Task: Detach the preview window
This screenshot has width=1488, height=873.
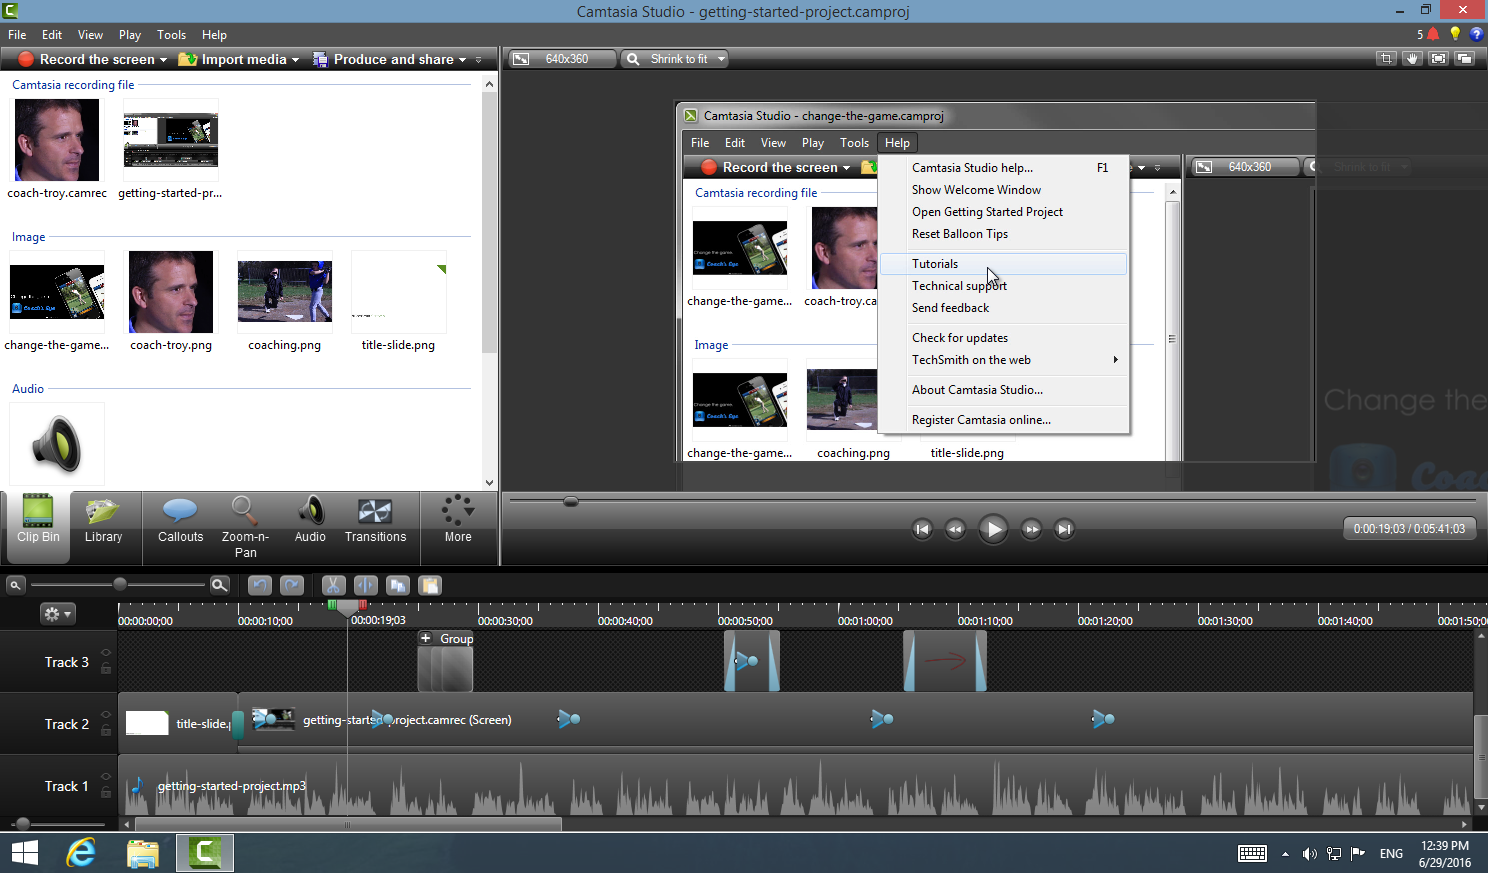Action: (1464, 59)
